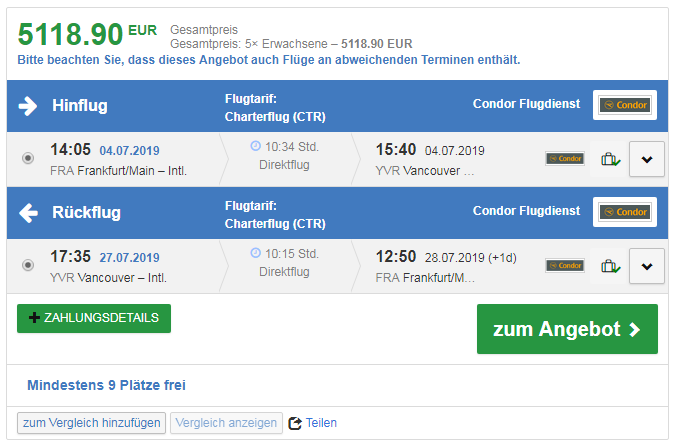677x446 pixels.
Task: Expand return flight details chevron
Action: point(647,266)
